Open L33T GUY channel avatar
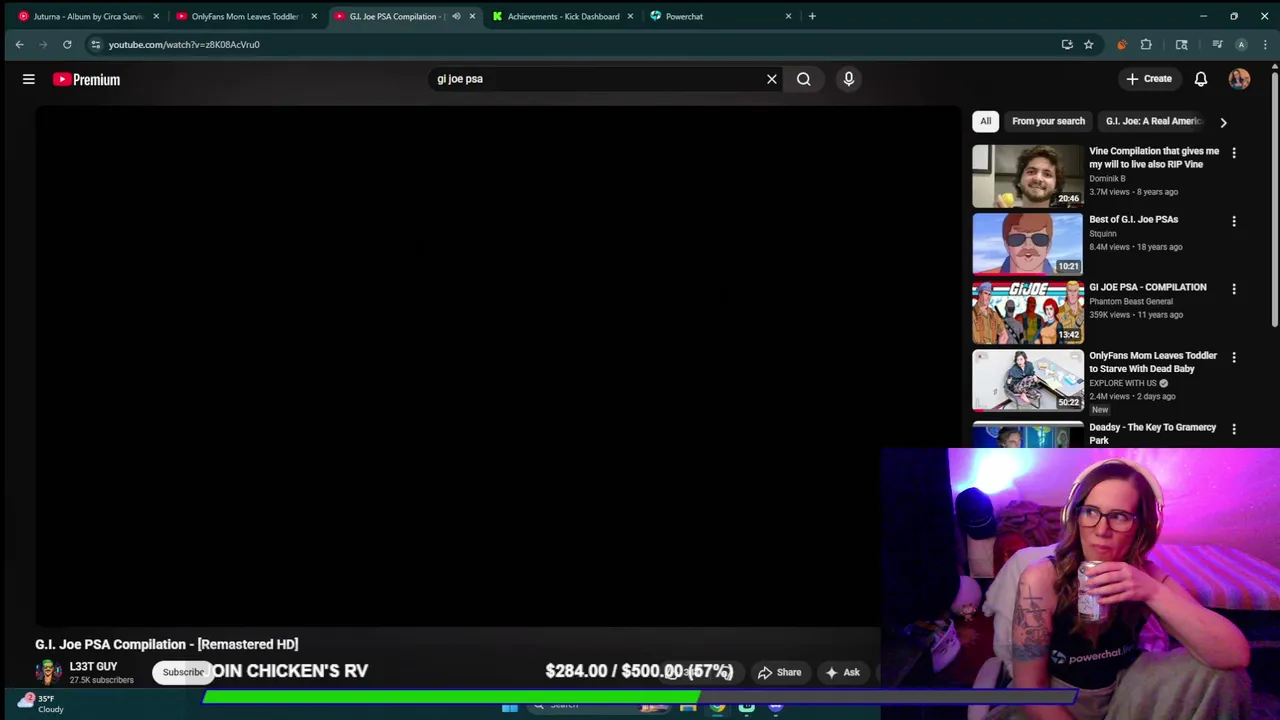 click(48, 672)
